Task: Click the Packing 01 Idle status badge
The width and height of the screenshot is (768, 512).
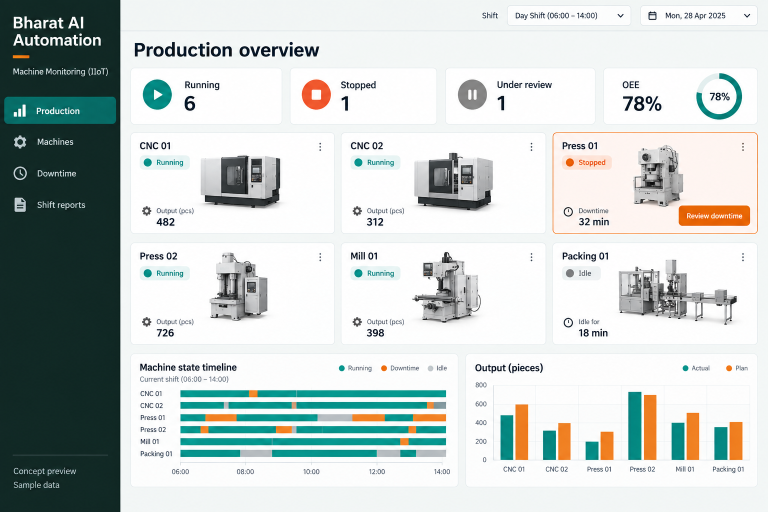Action: pyautogui.click(x=581, y=273)
